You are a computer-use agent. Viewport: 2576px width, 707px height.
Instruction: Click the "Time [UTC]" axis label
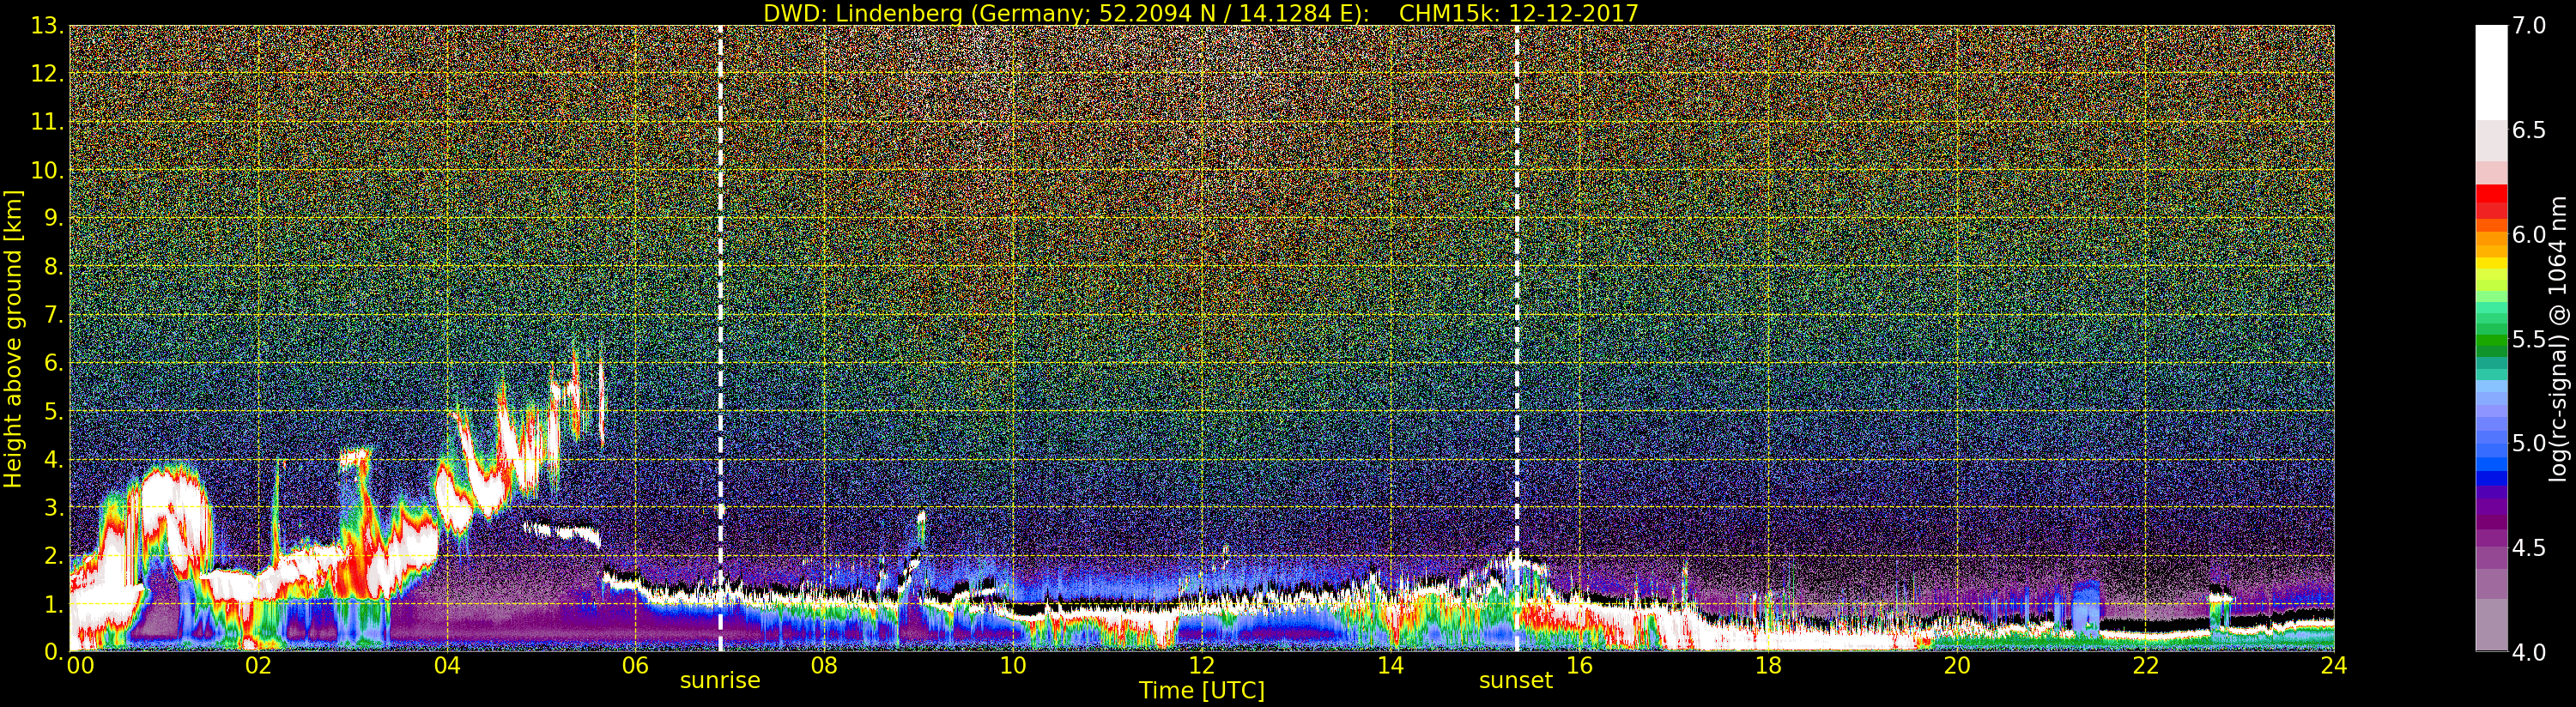click(1202, 690)
